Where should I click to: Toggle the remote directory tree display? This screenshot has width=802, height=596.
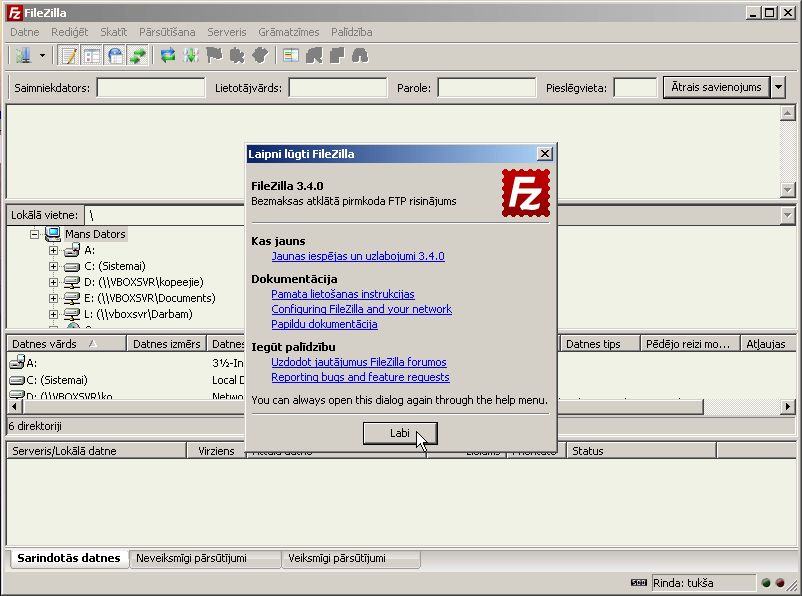coord(116,55)
